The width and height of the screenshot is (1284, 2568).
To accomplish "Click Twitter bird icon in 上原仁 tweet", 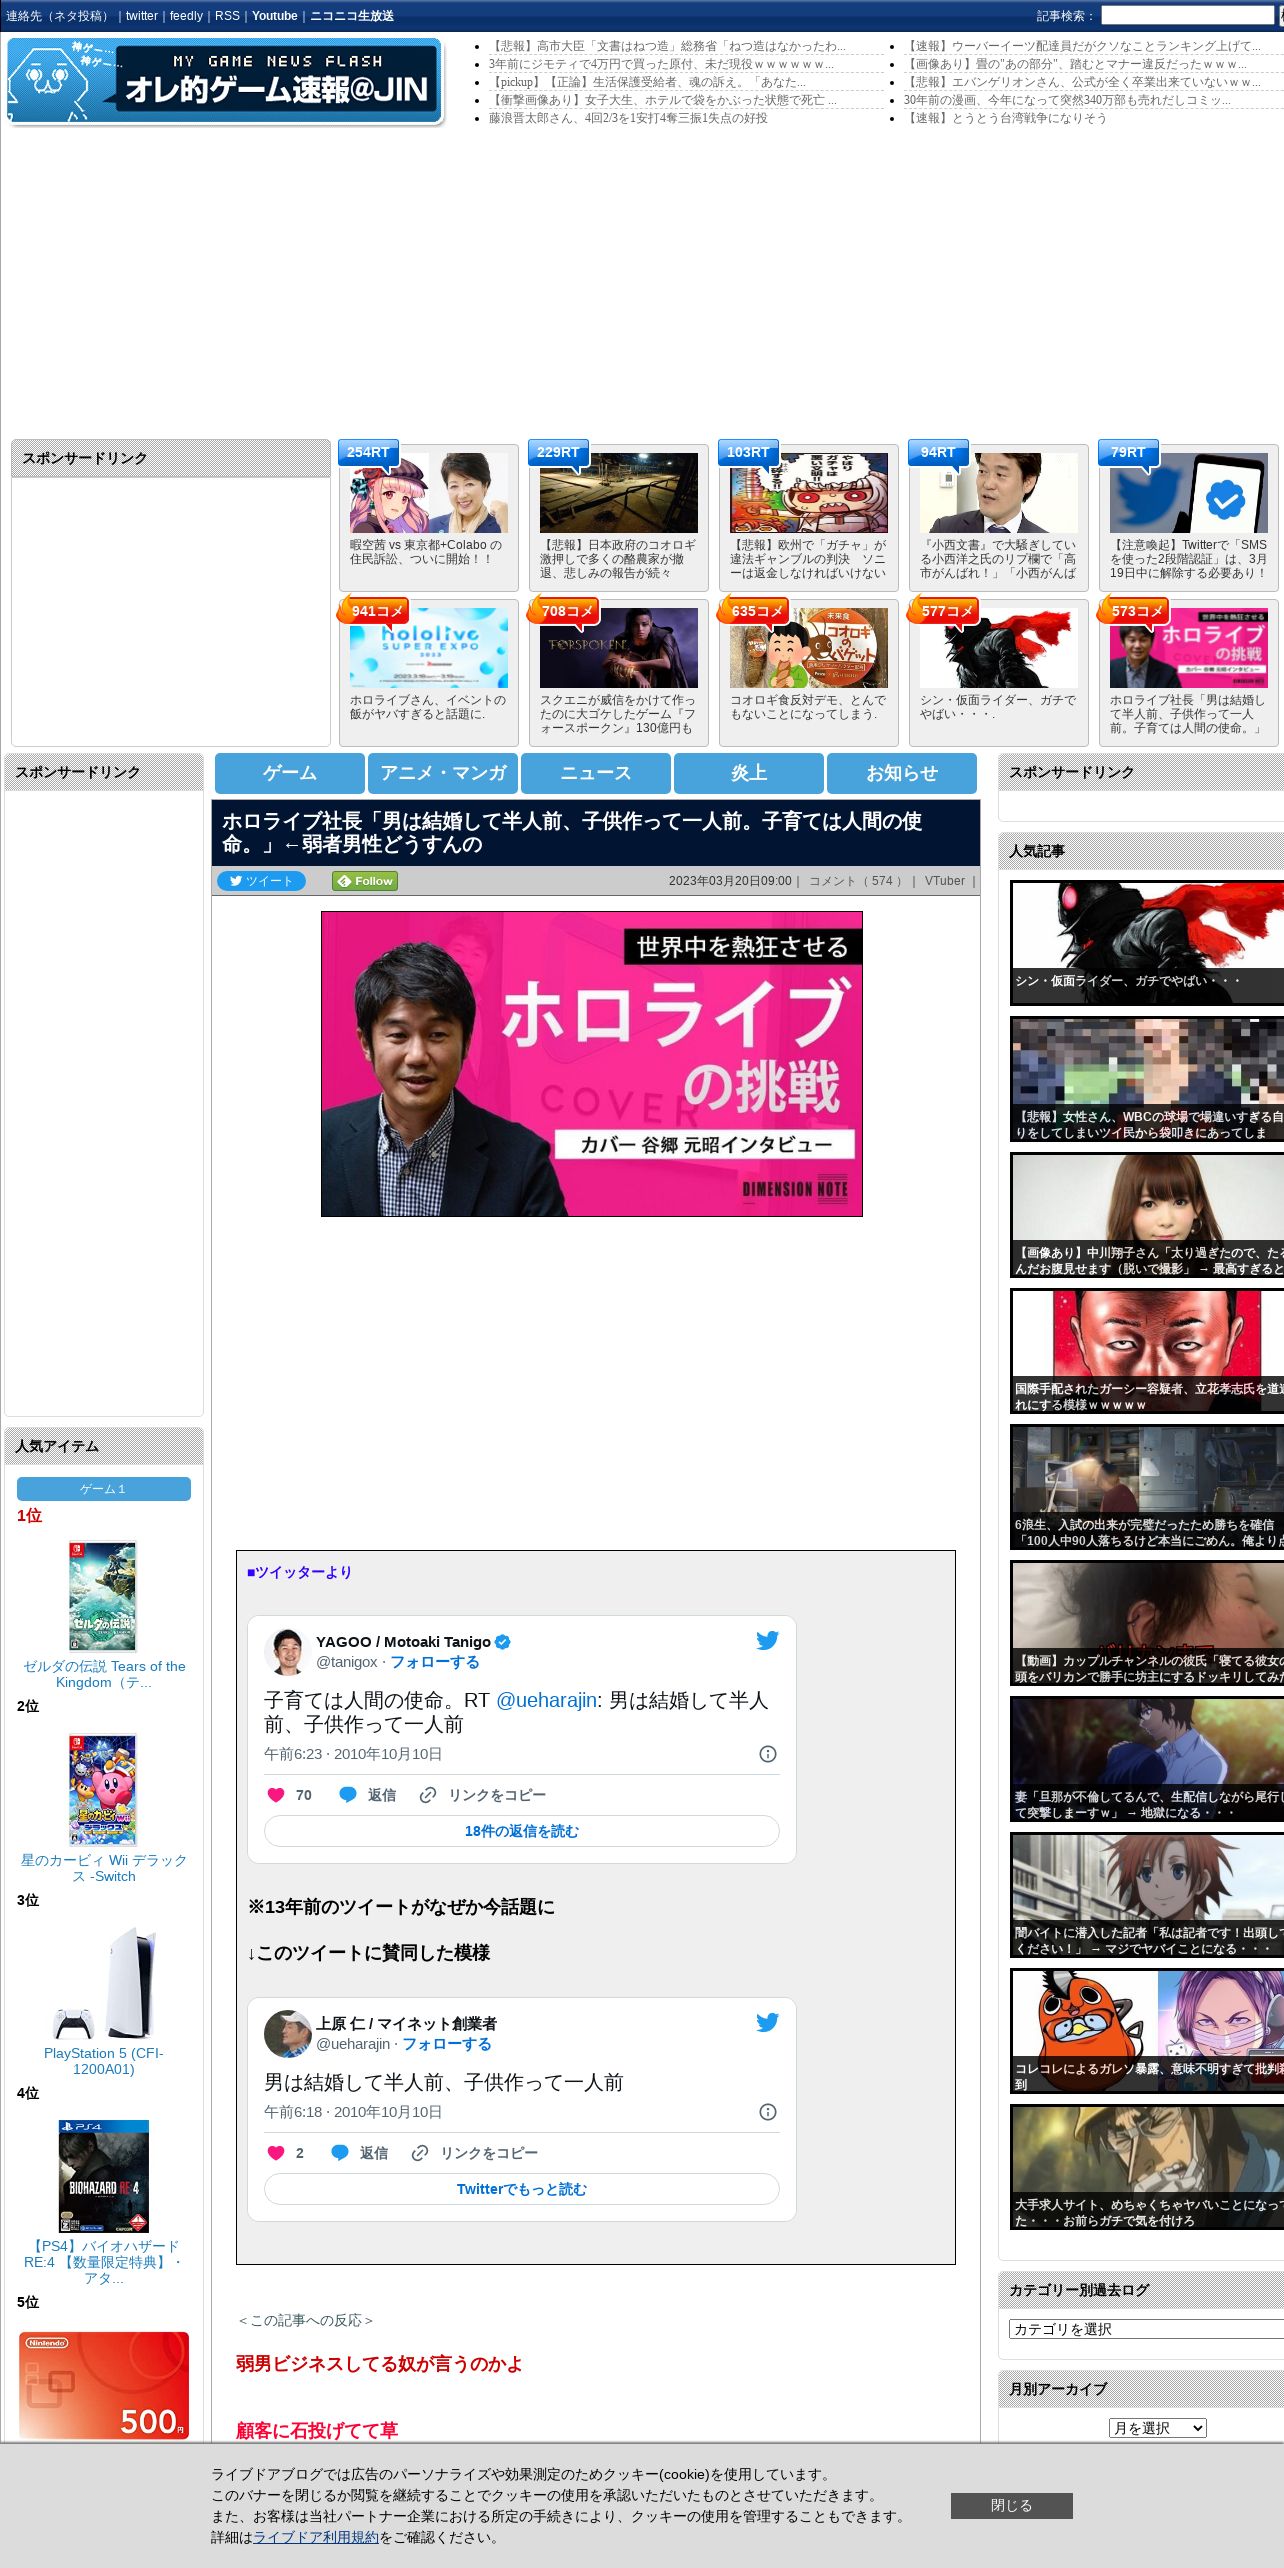I will click(767, 2022).
